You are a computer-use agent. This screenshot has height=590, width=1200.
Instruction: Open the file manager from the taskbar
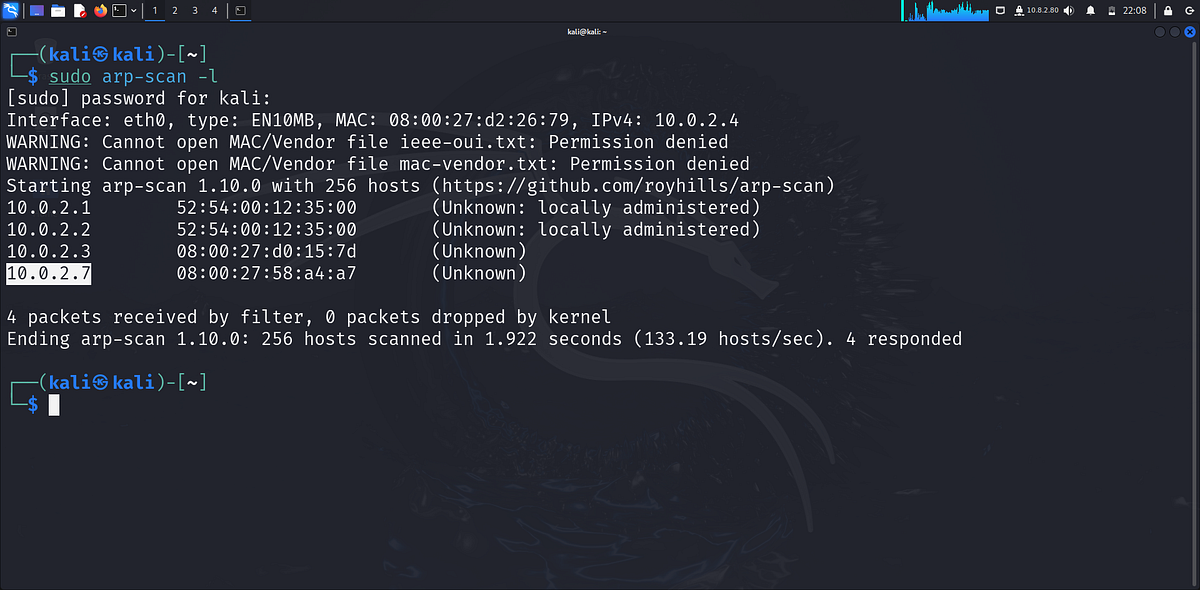point(57,10)
